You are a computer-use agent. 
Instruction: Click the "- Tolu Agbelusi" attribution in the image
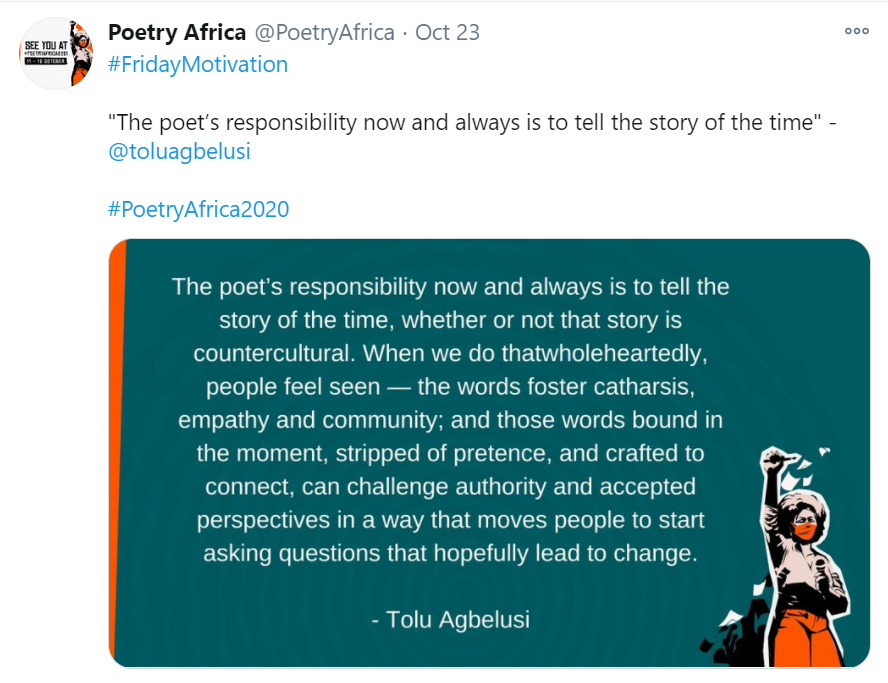[450, 620]
